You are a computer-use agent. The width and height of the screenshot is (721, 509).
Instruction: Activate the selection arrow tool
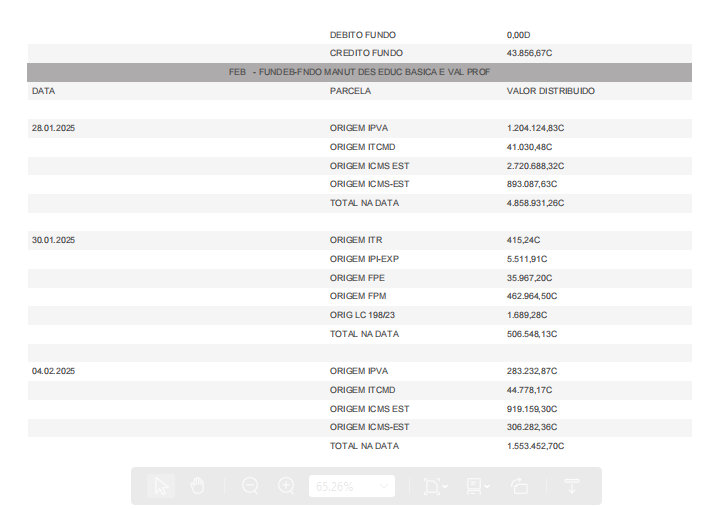(x=161, y=486)
